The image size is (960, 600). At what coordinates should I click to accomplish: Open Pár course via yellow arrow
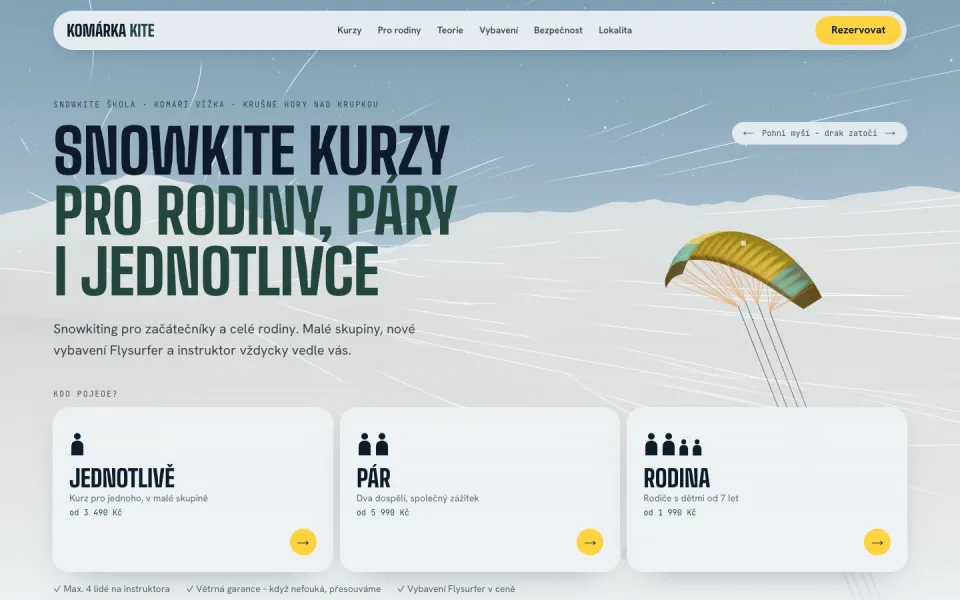[590, 542]
